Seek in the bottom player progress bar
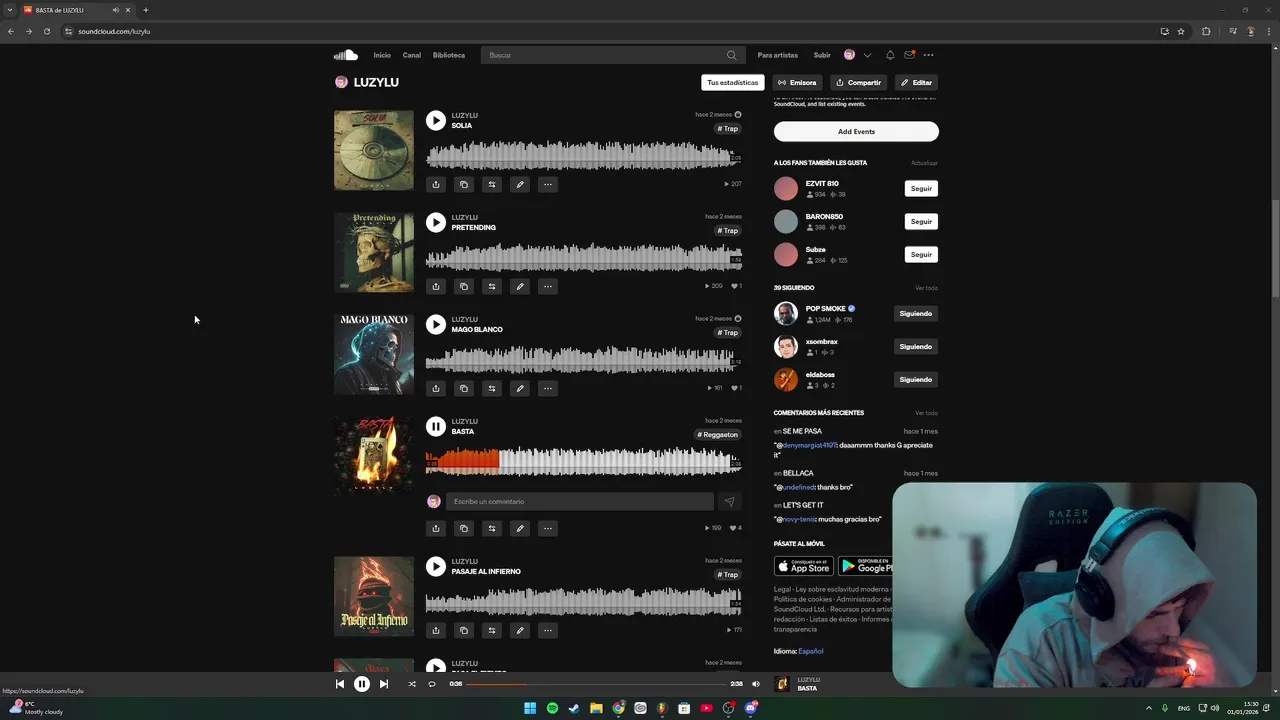The height and width of the screenshot is (720, 1280). [596, 684]
